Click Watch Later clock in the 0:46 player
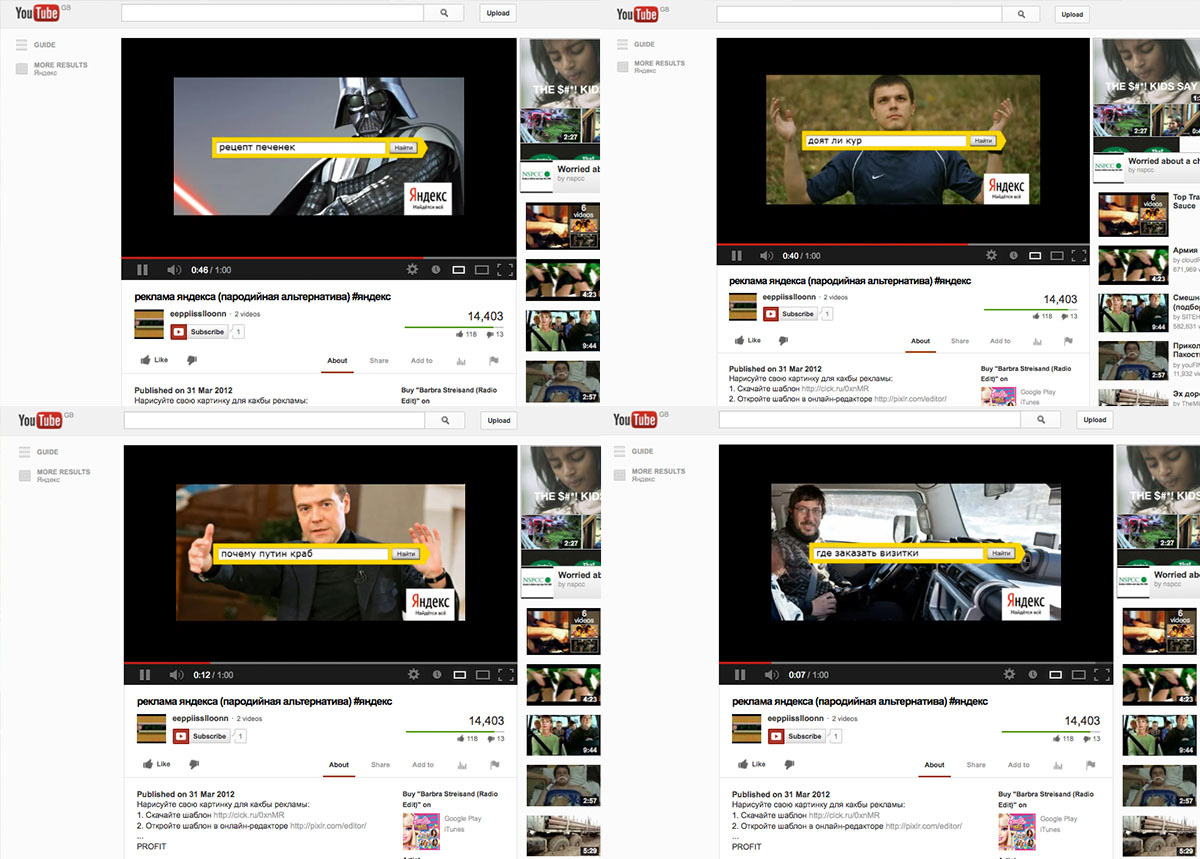 tap(436, 270)
